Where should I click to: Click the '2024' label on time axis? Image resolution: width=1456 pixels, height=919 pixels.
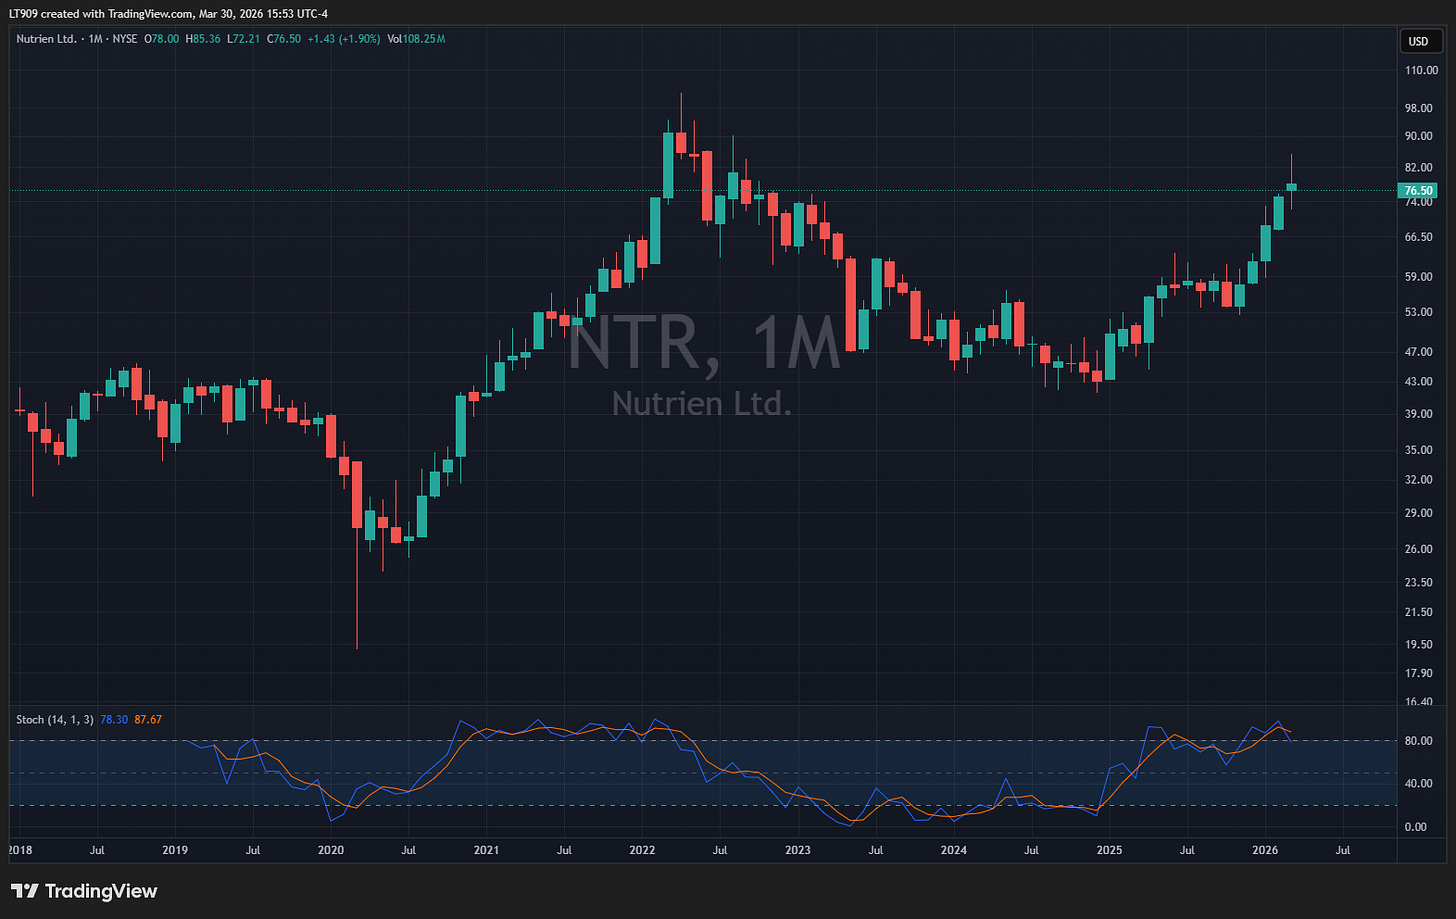click(954, 850)
